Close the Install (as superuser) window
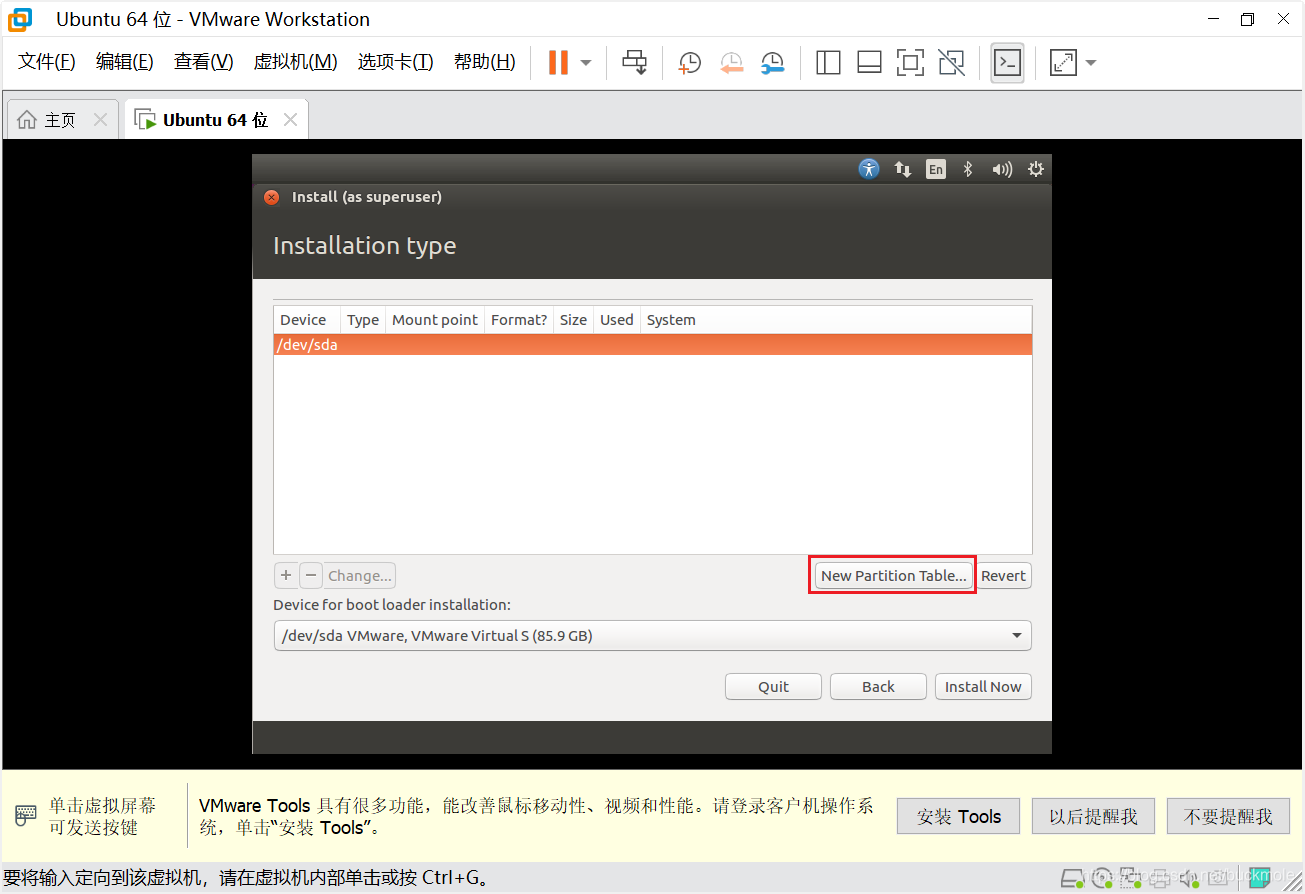 point(271,197)
